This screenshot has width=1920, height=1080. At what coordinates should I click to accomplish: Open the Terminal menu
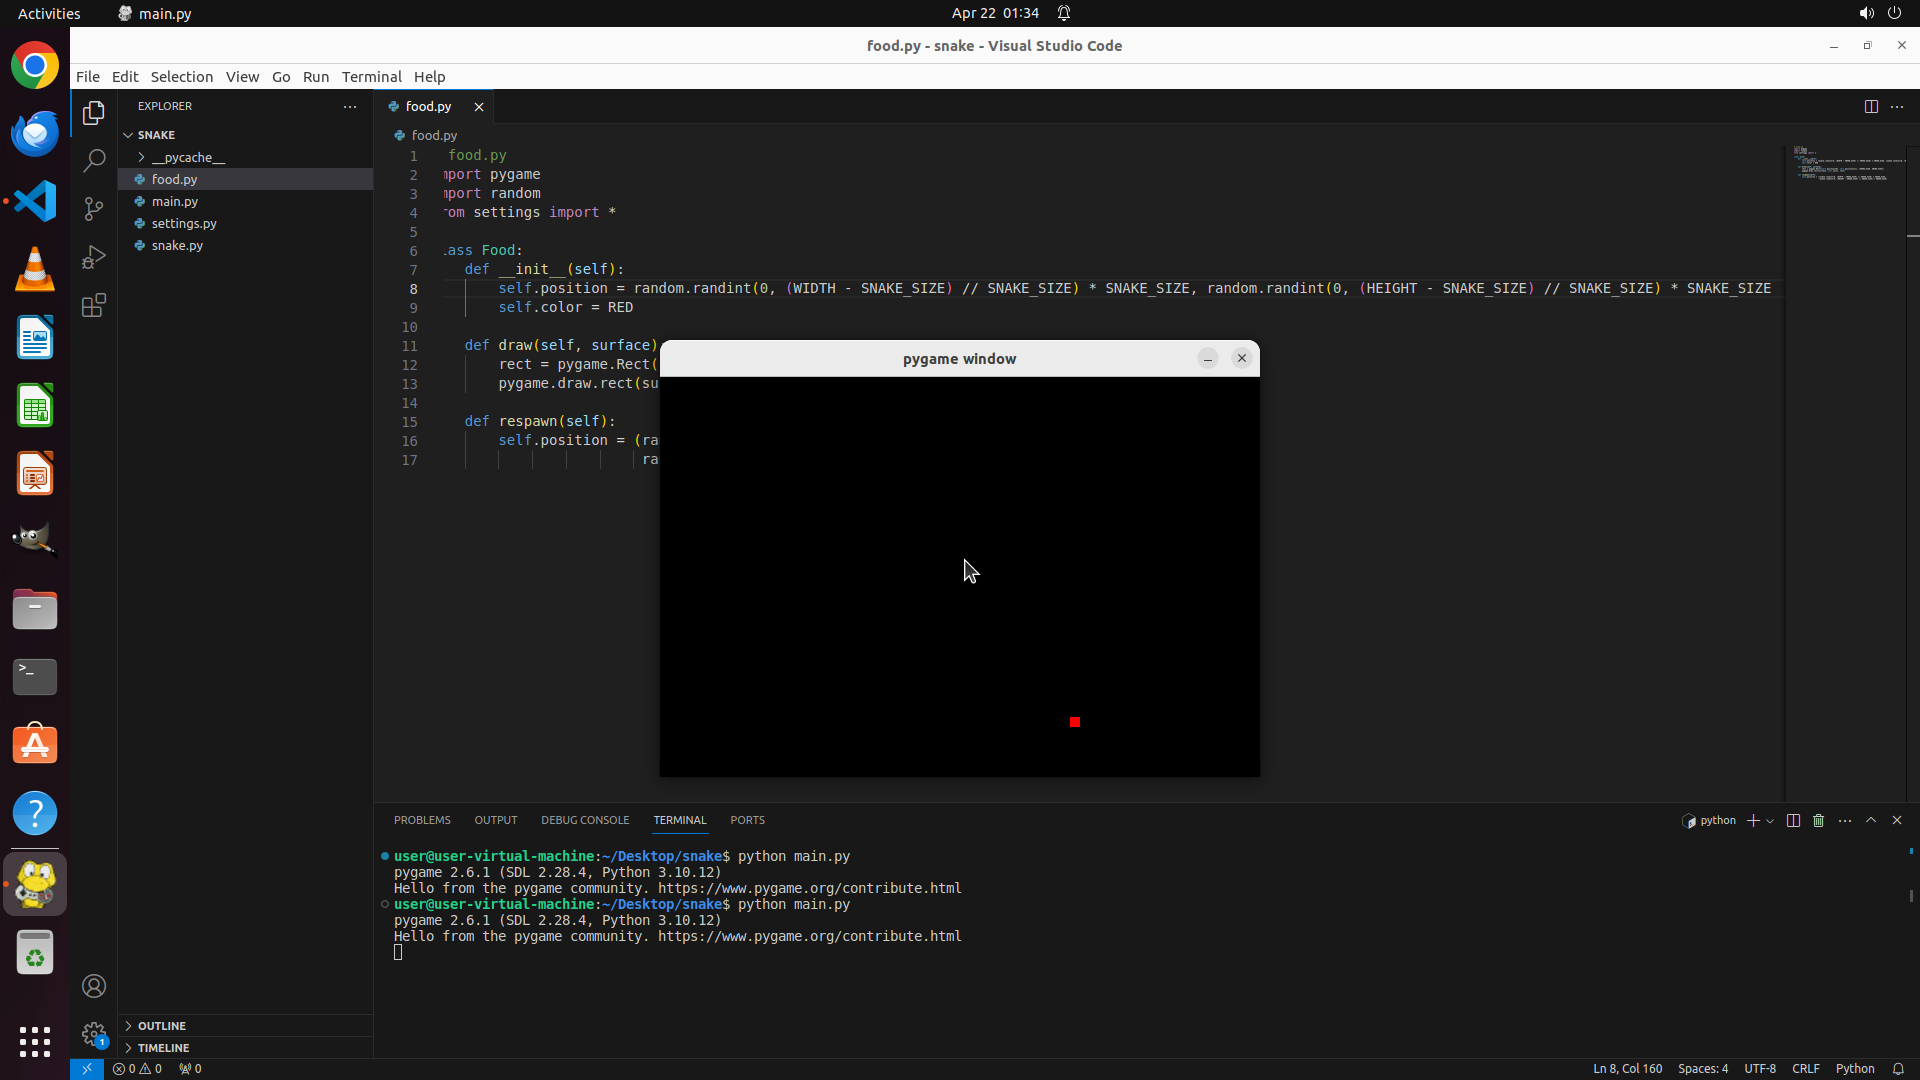point(371,76)
